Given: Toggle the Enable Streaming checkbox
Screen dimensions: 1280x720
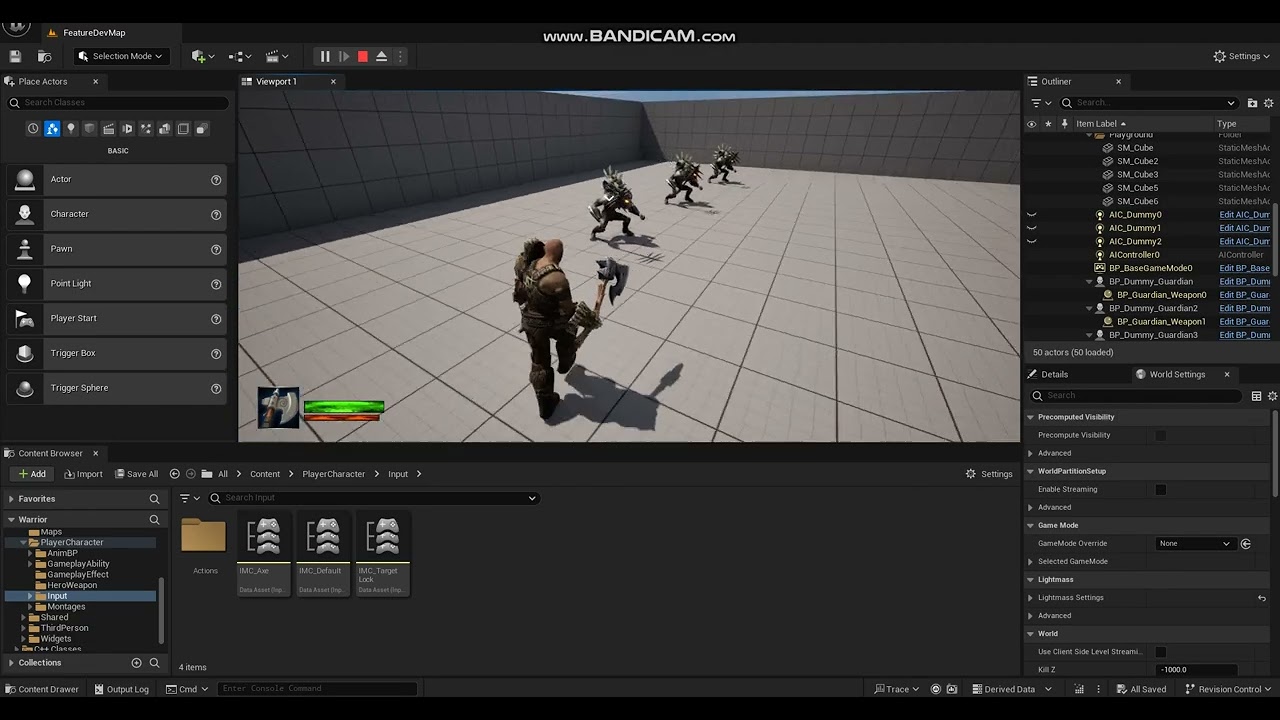Looking at the screenshot, I should (x=1160, y=489).
